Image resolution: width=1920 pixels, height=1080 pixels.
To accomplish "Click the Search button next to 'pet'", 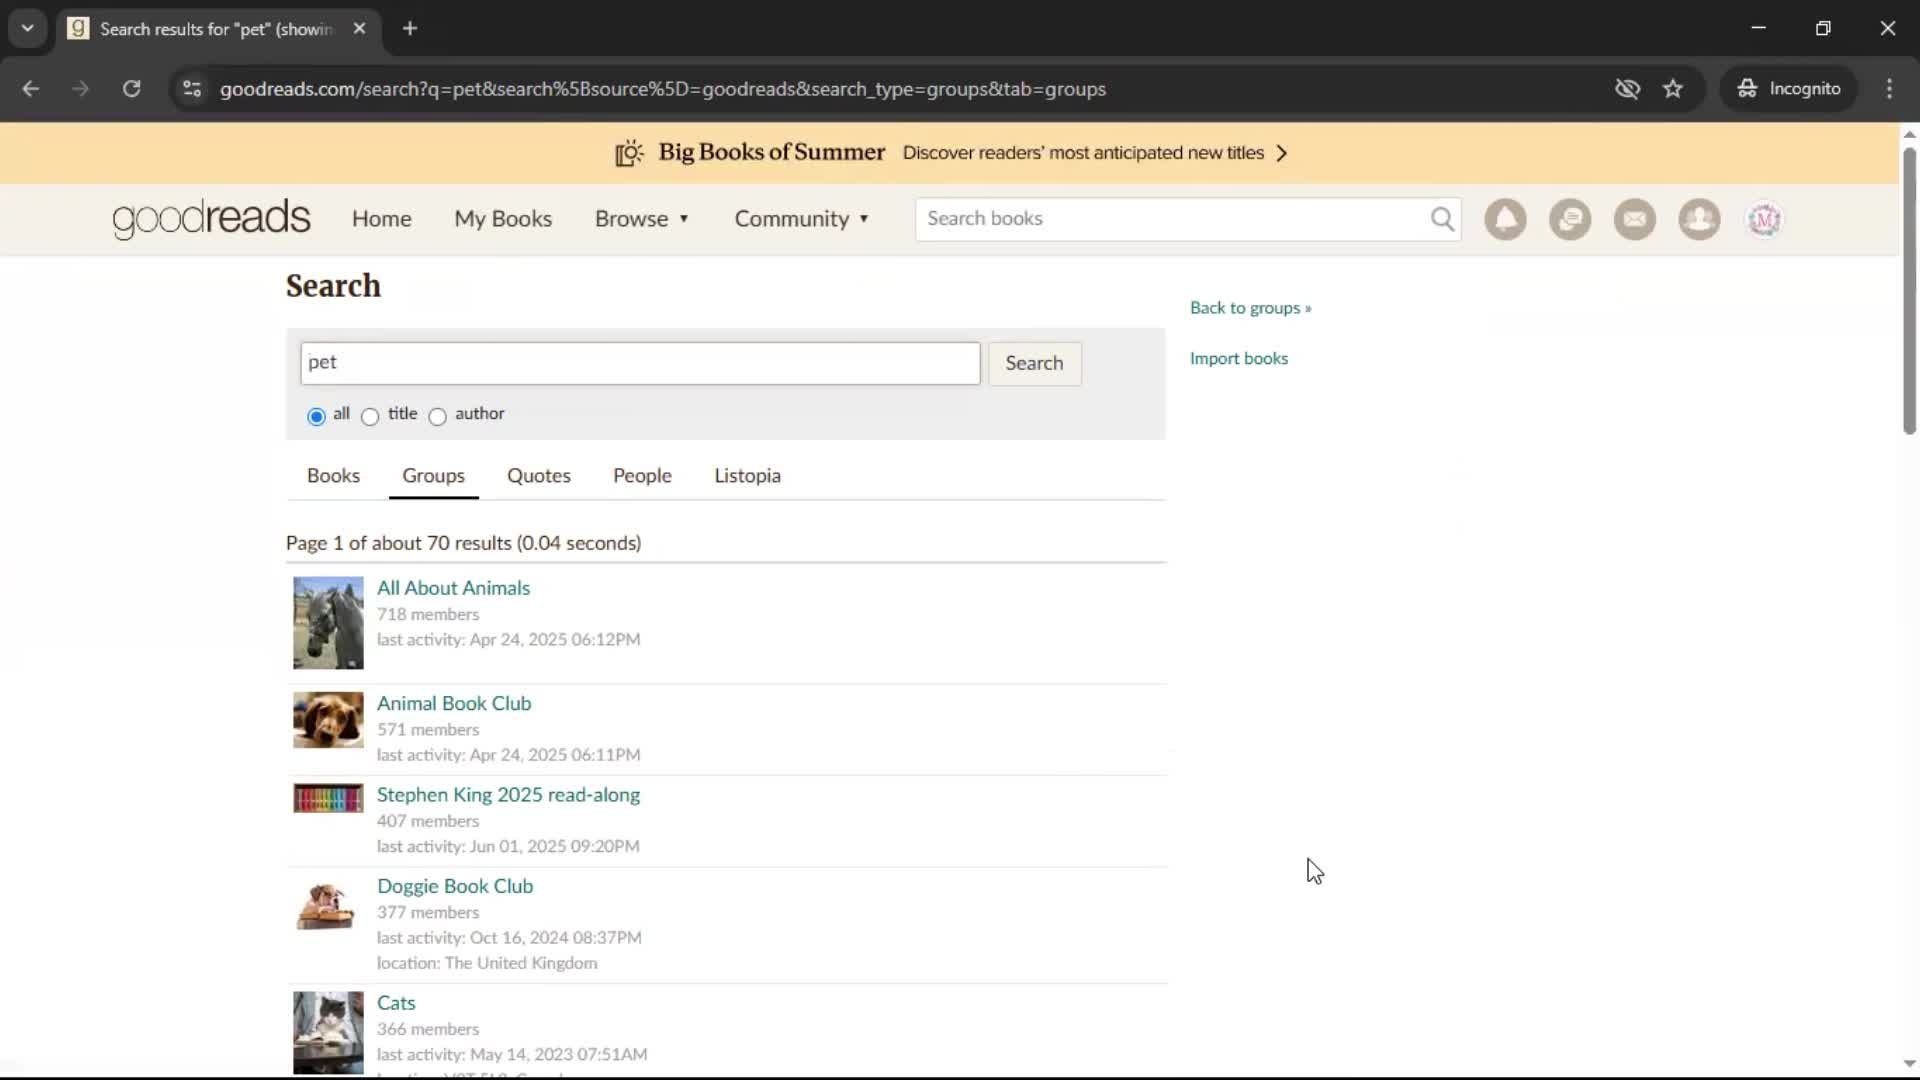I will [1034, 363].
